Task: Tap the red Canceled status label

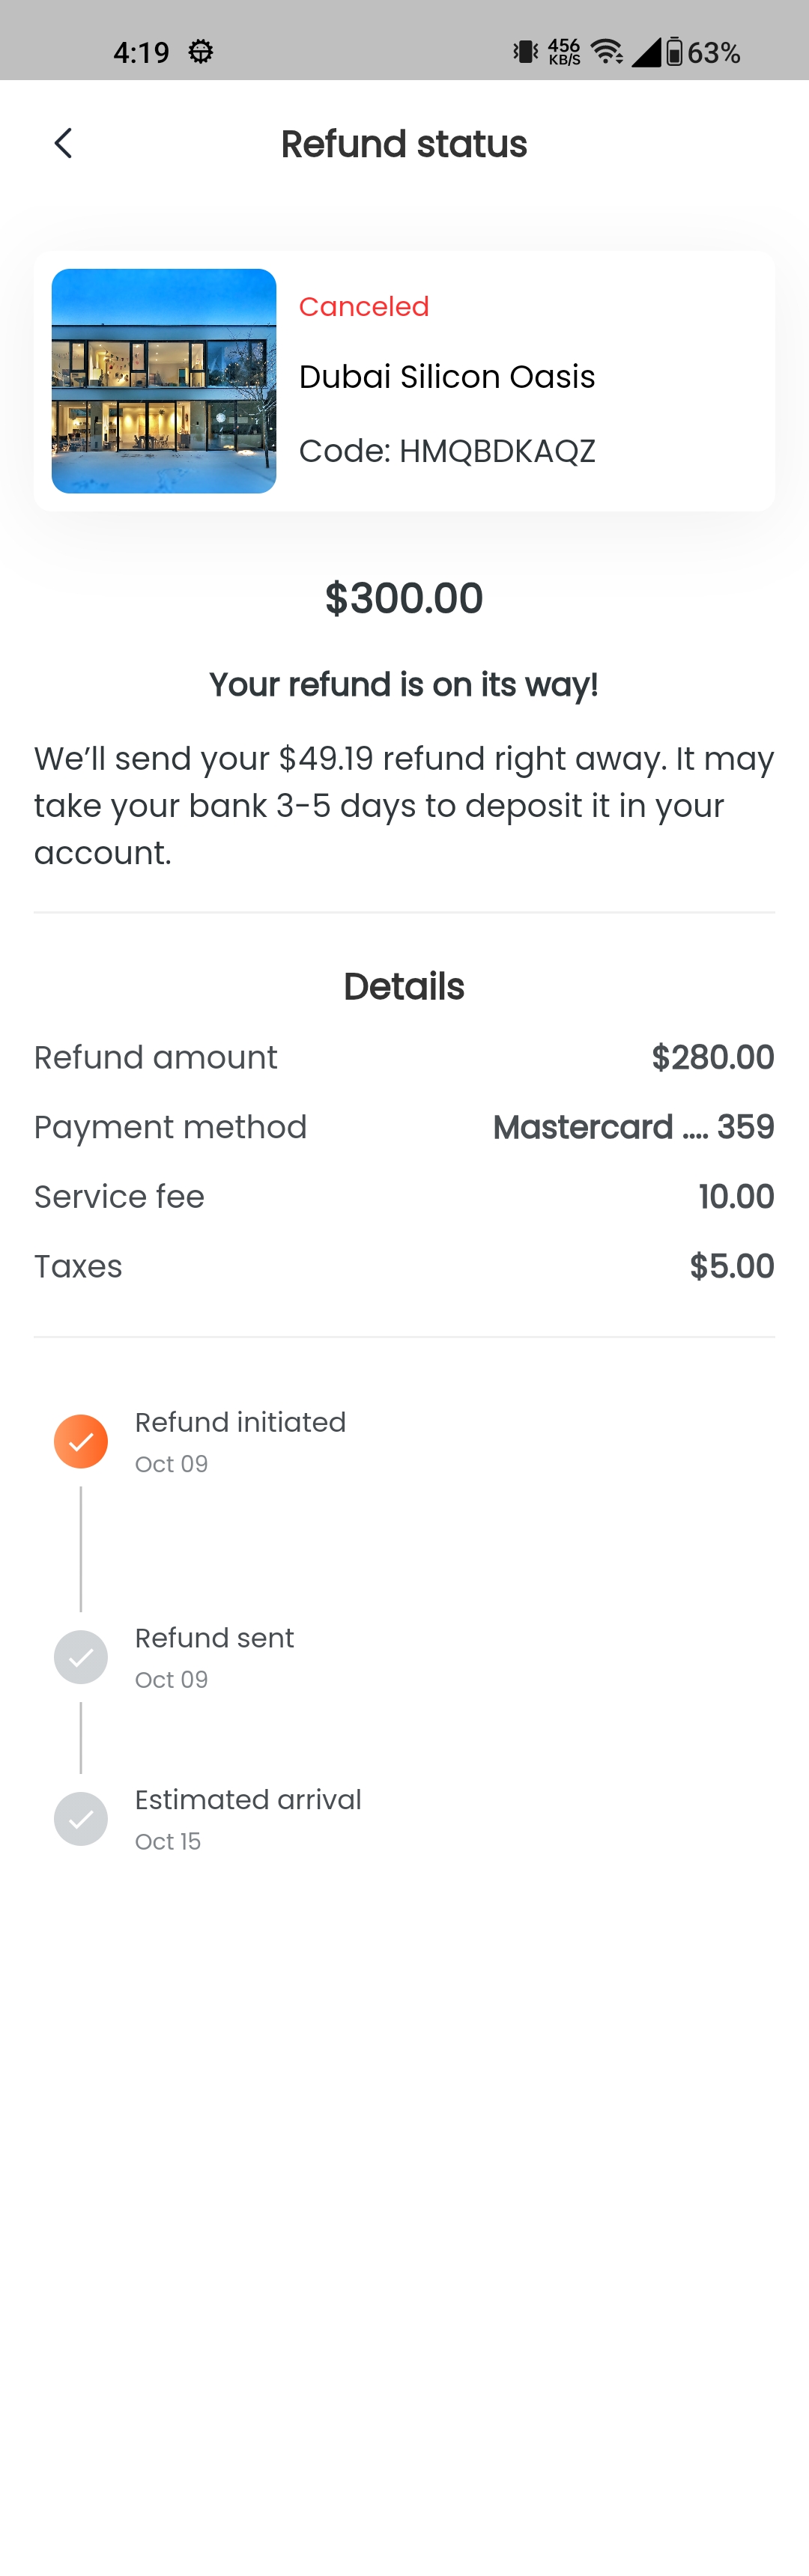Action: tap(364, 306)
